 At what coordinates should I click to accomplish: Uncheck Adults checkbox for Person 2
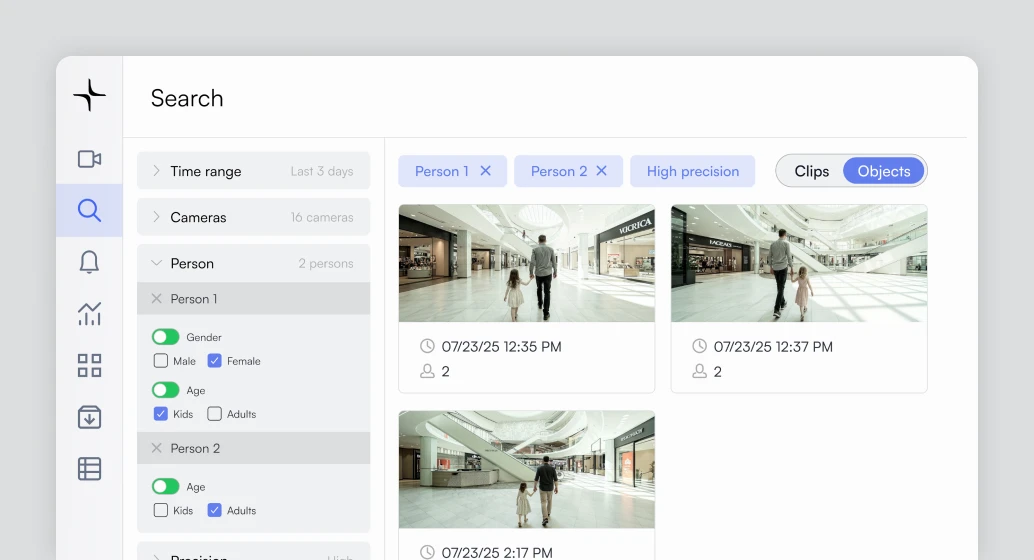pos(214,511)
